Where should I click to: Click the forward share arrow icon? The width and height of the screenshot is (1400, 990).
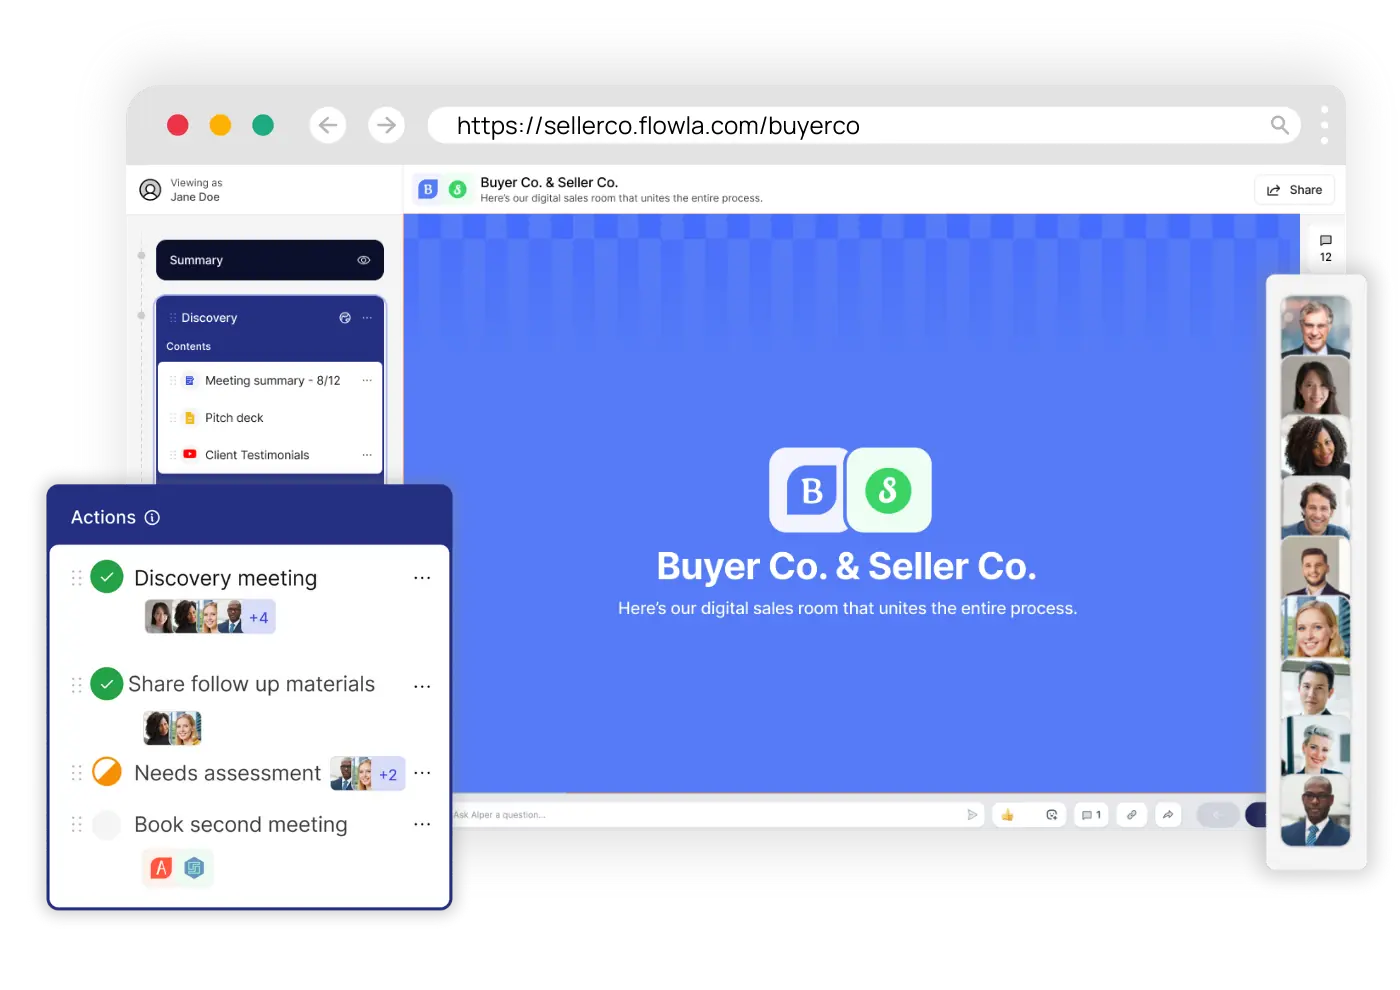(x=1168, y=815)
